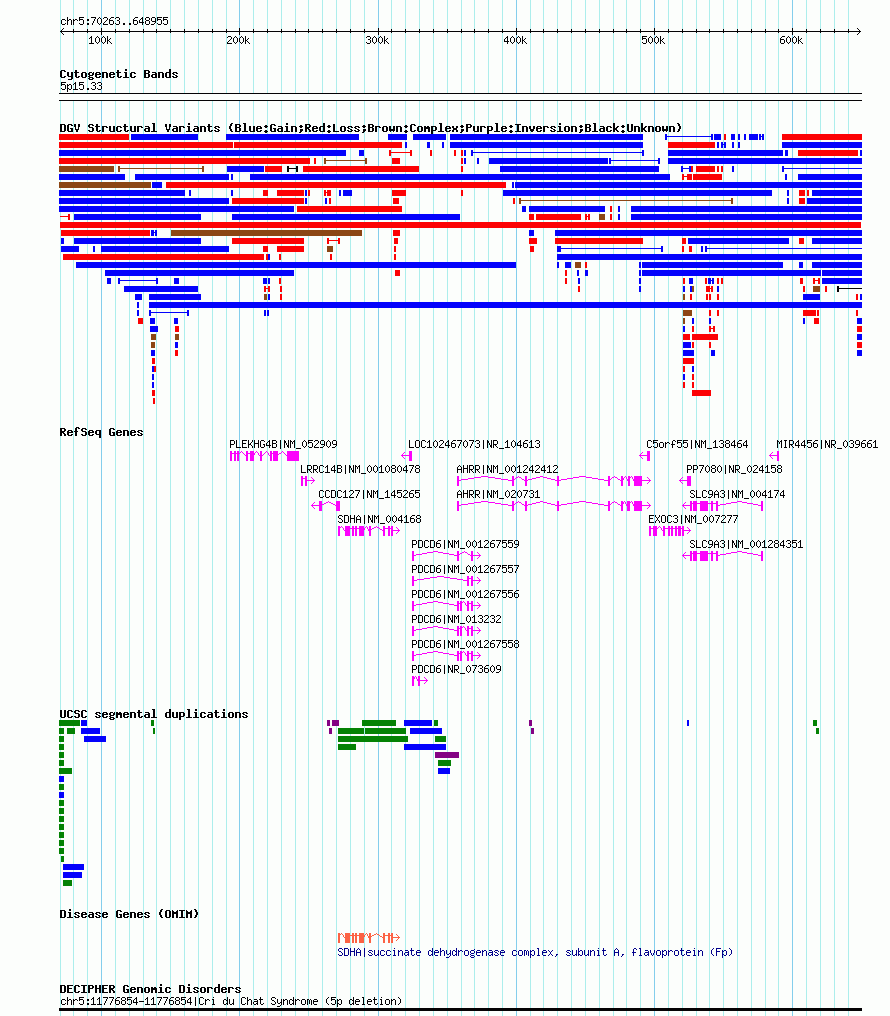Click the 5p15.33 band label
Viewport: 890px width, 1016px height.
(81, 86)
